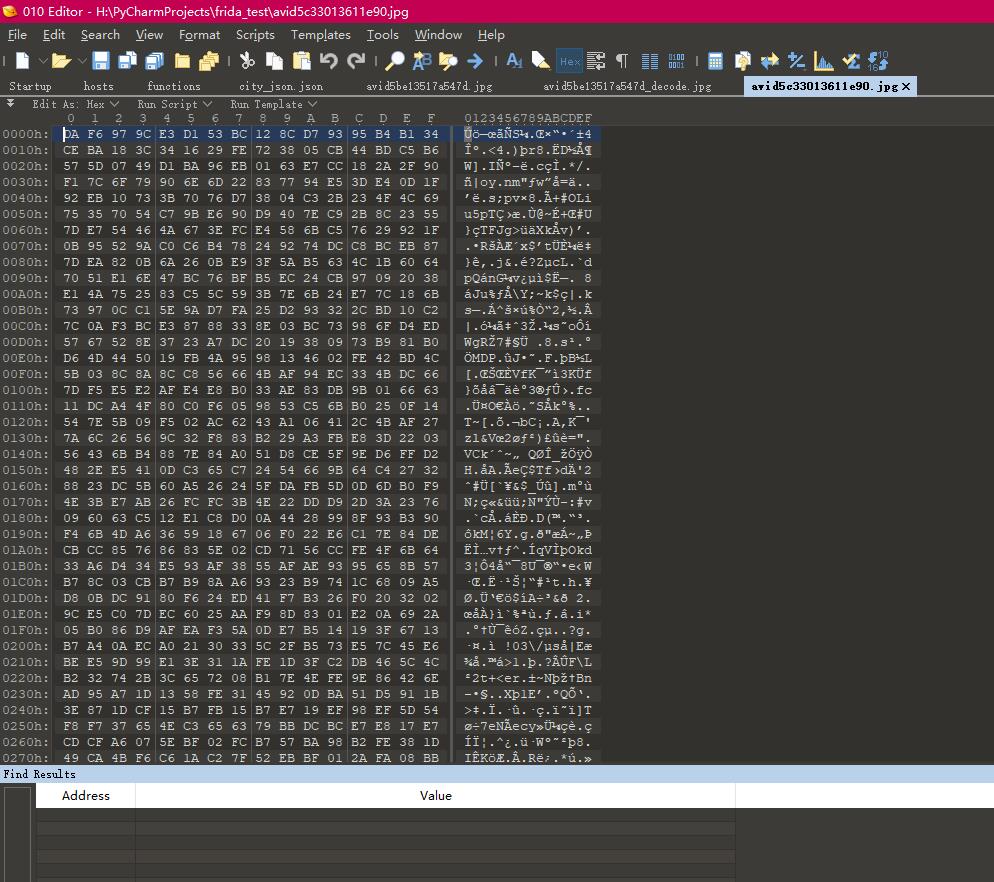Screen dimensions: 994x882
Task: Click the Cut scissors icon
Action: coord(247,61)
